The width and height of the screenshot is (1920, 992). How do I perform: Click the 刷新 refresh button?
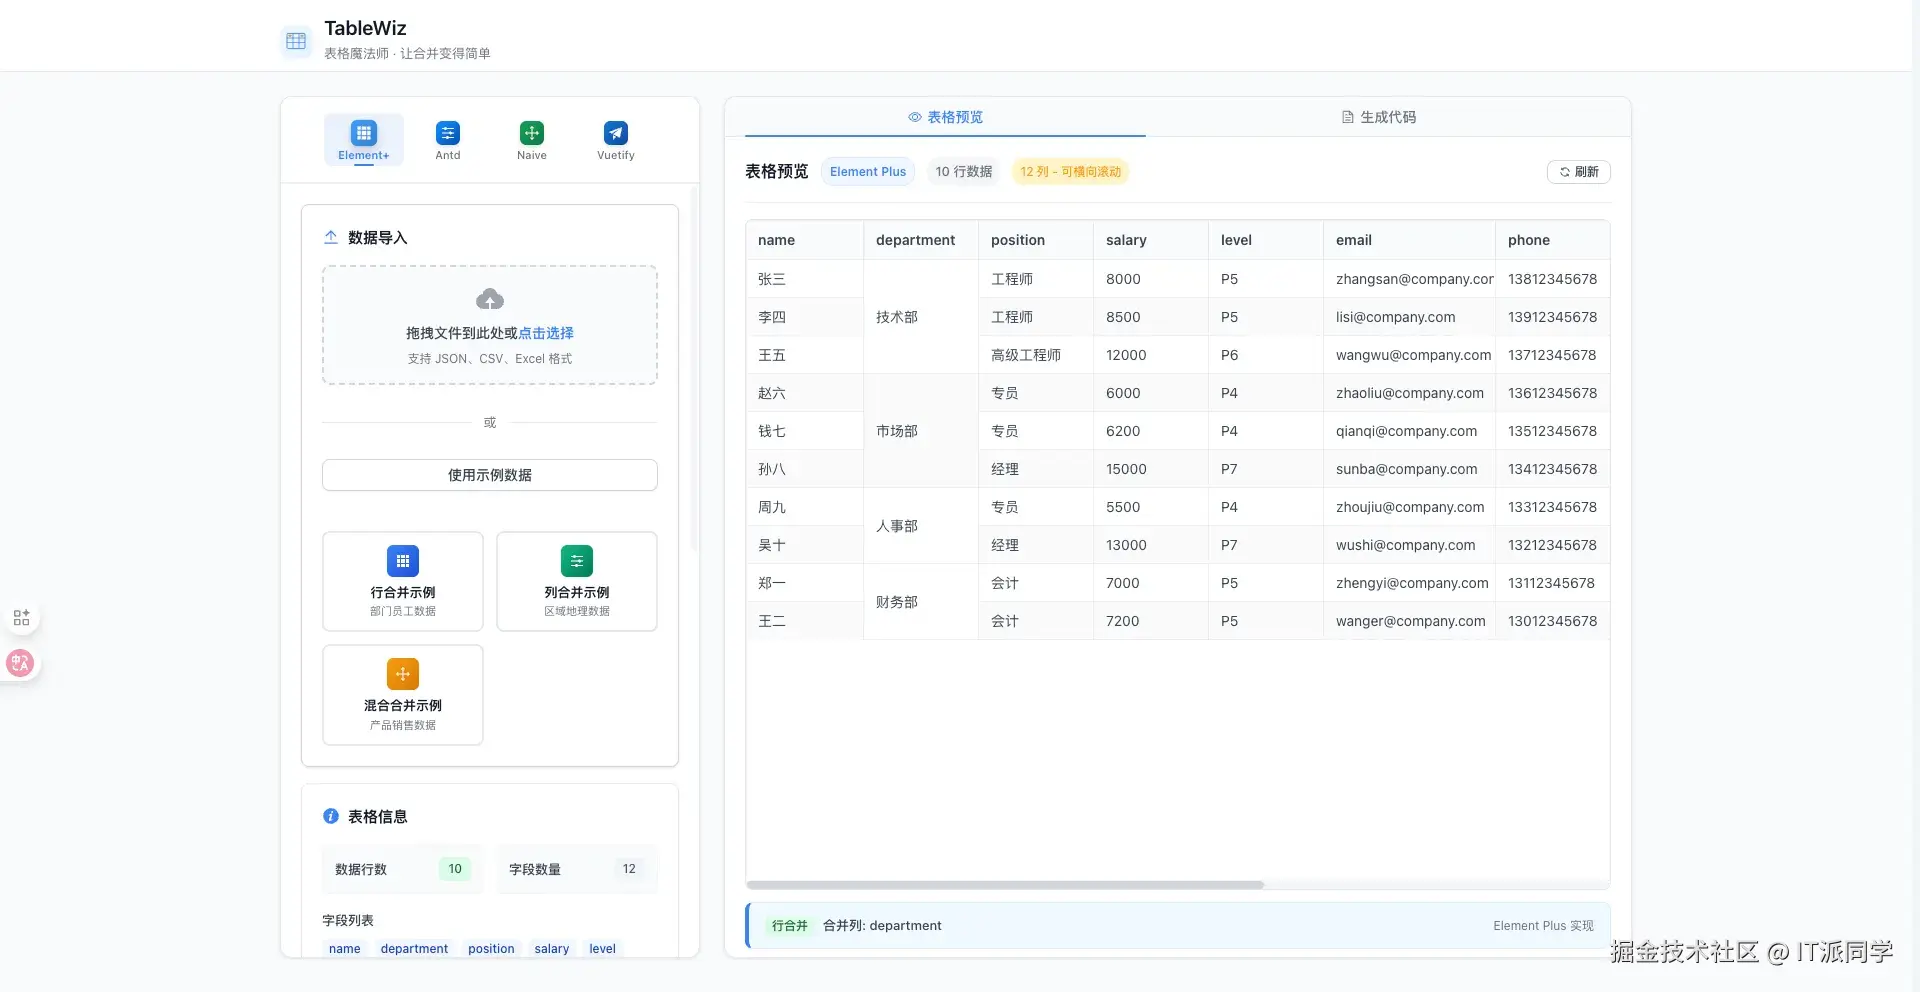point(1578,172)
